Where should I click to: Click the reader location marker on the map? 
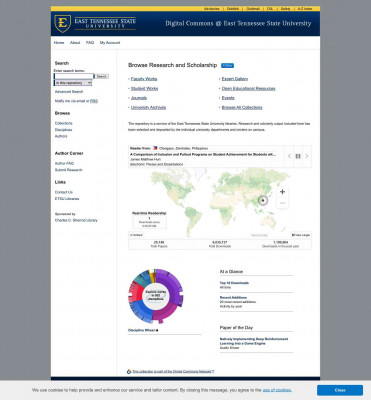(263, 200)
